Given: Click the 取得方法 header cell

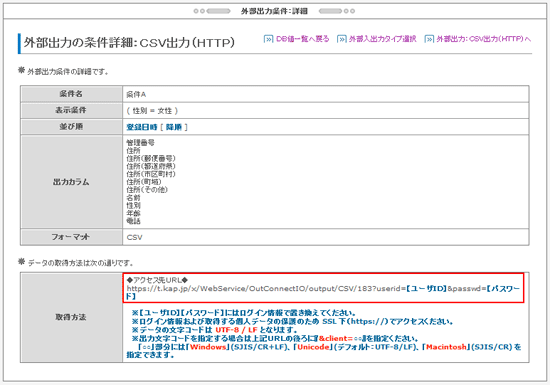Looking at the screenshot, I should tap(71, 317).
